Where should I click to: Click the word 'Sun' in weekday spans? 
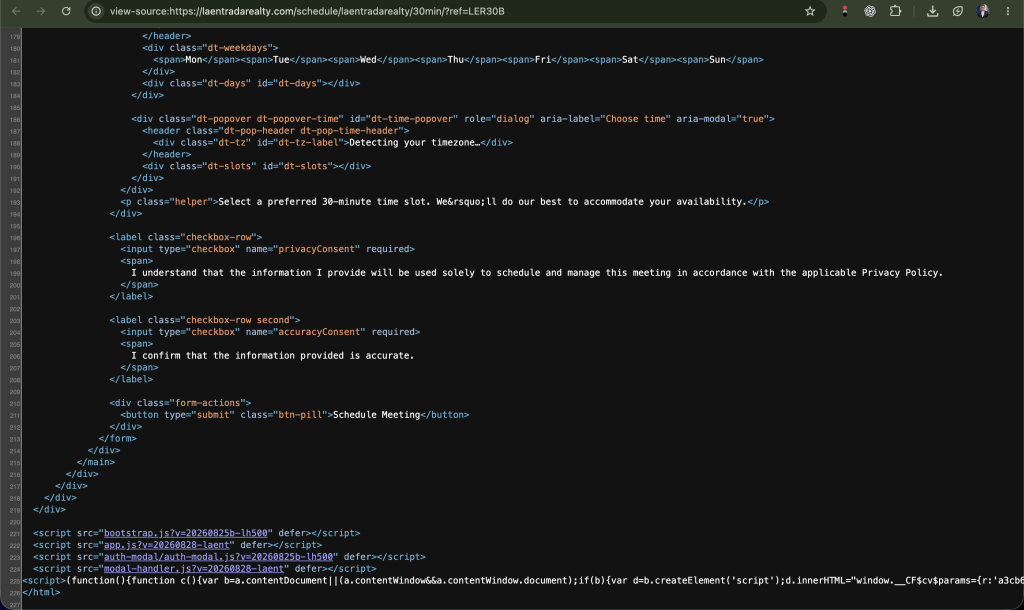coord(717,59)
